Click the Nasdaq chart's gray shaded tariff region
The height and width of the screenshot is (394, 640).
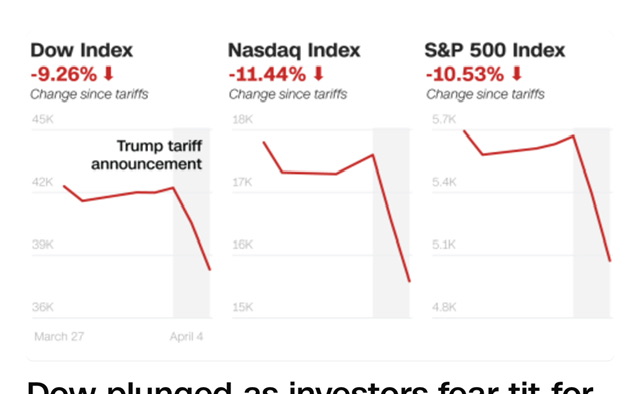[391, 223]
